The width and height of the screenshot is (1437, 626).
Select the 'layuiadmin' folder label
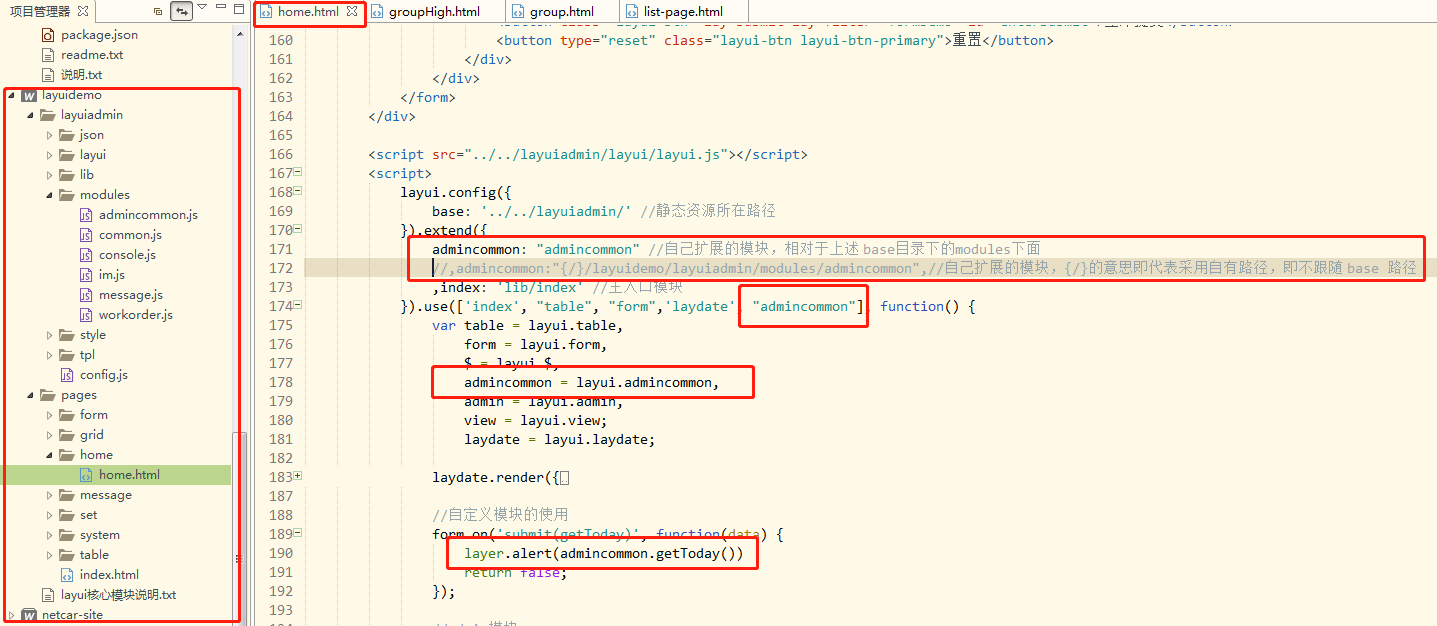[x=92, y=115]
